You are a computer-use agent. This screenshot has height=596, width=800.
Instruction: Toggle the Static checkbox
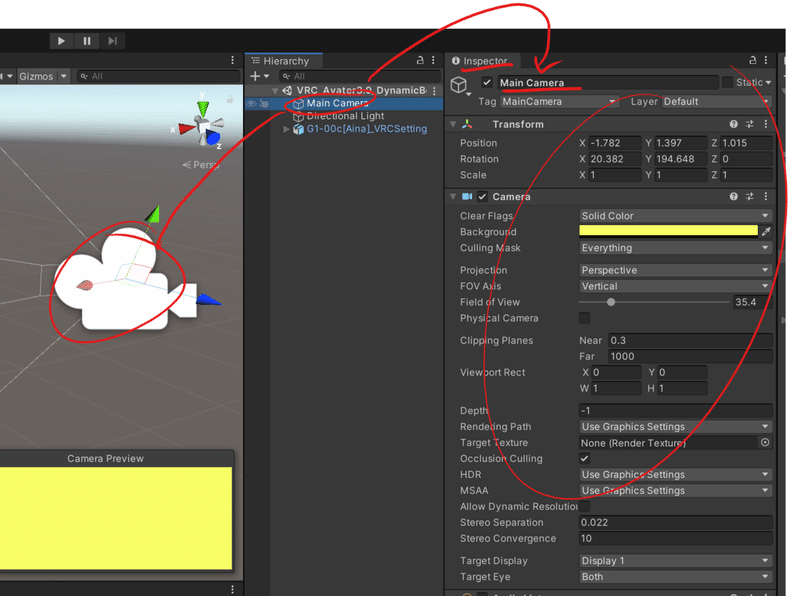[x=728, y=82]
